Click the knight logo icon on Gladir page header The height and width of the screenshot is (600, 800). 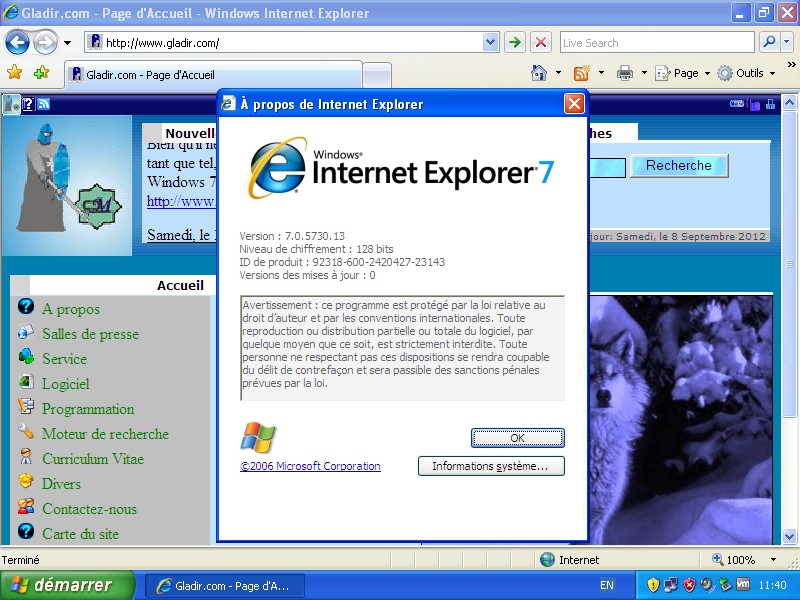[11, 104]
